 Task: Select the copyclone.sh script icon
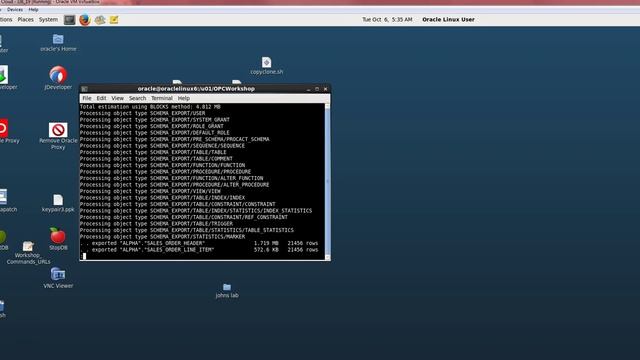click(x=267, y=66)
